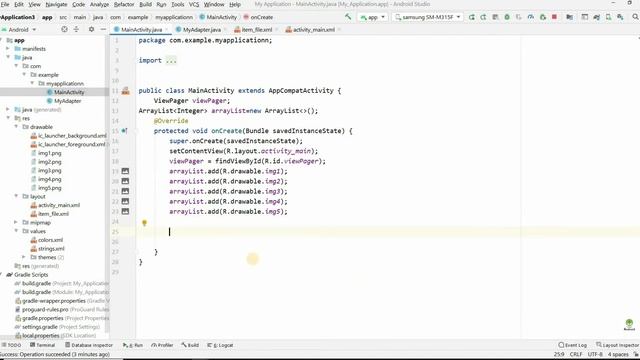Click the Collapse All icon in project panel
Screen dimensions: 640x360
pyautogui.click(x=76, y=29)
